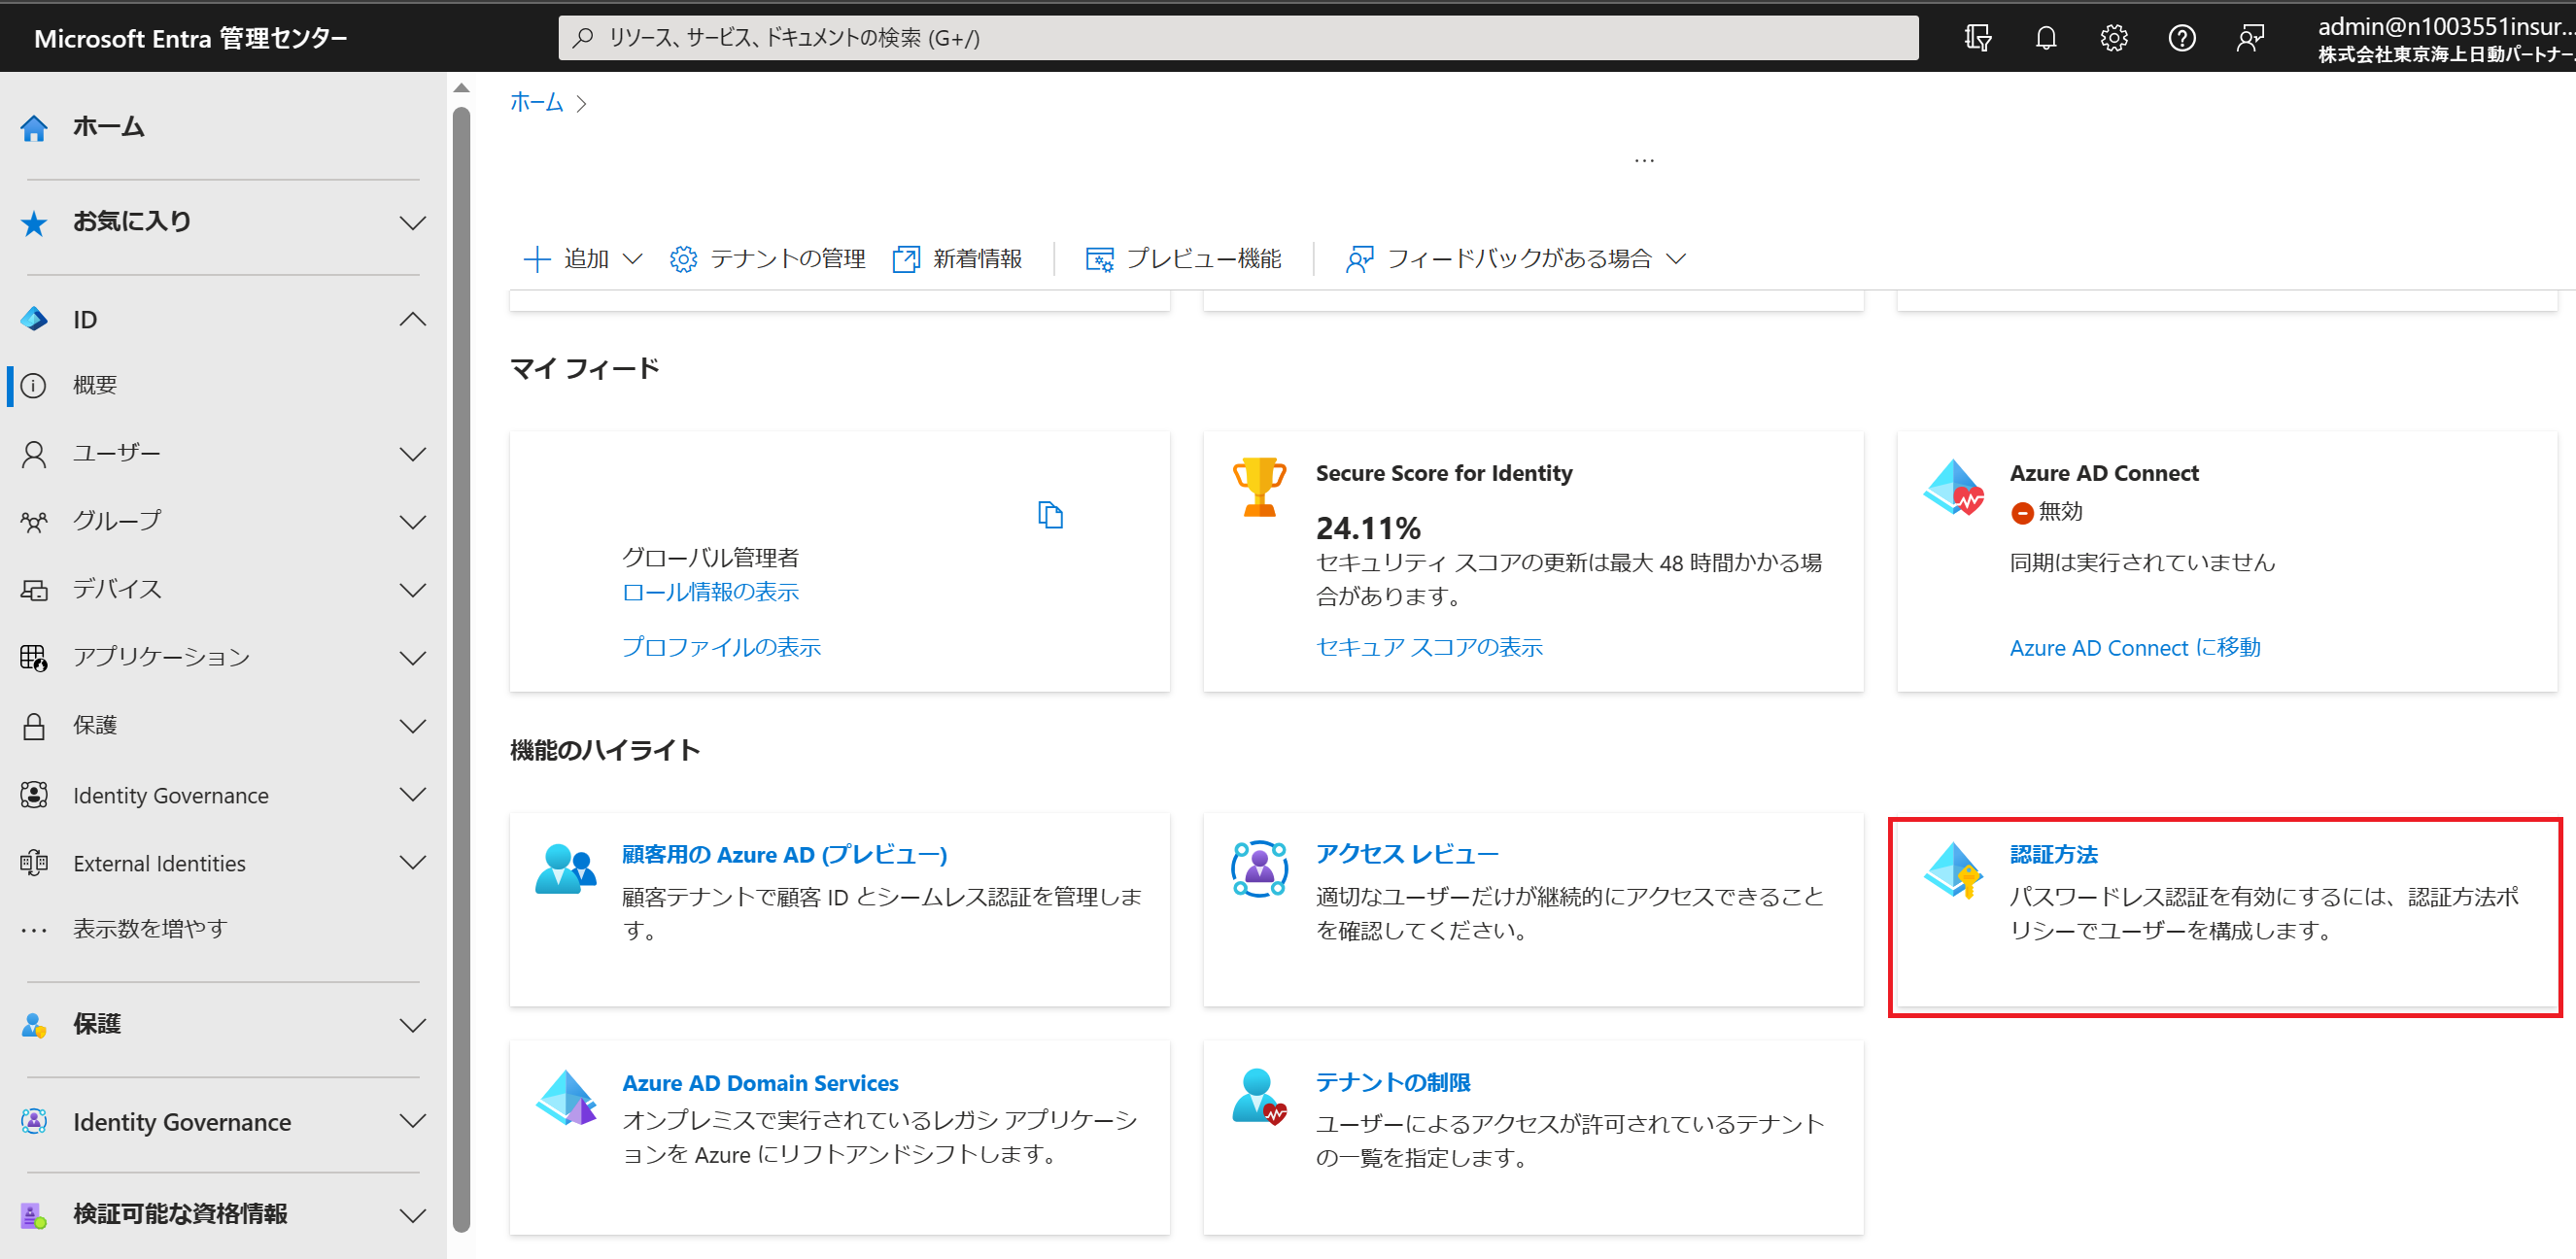The width and height of the screenshot is (2576, 1259).
Task: Expand the ユーザー menu chevron
Action: click(413, 454)
